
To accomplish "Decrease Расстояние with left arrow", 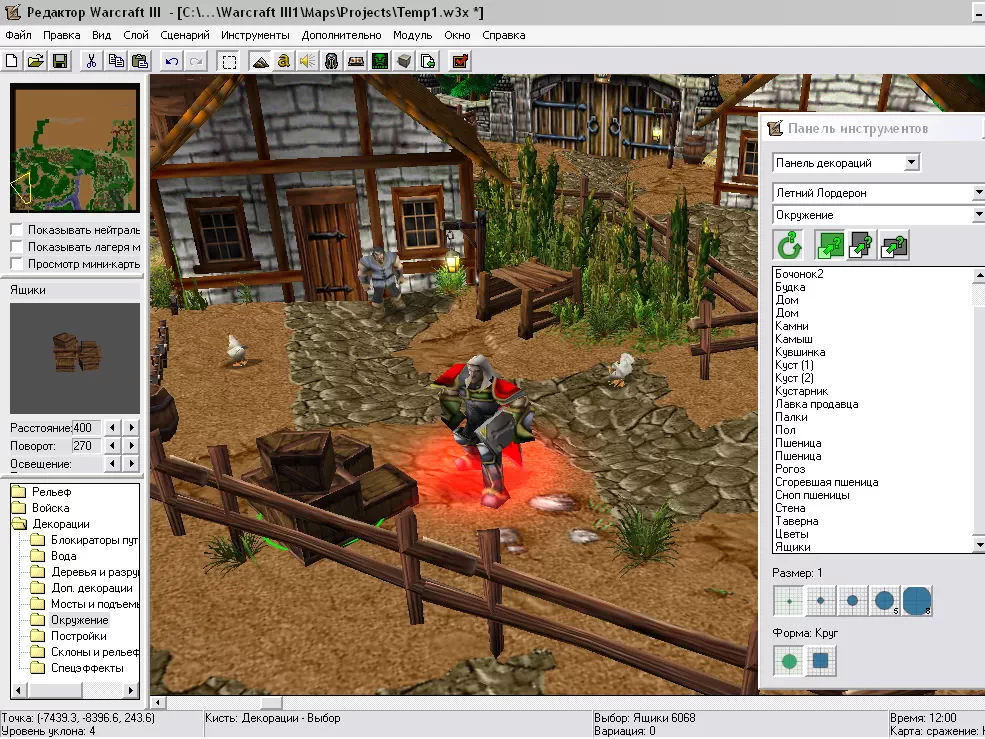I will coord(112,427).
